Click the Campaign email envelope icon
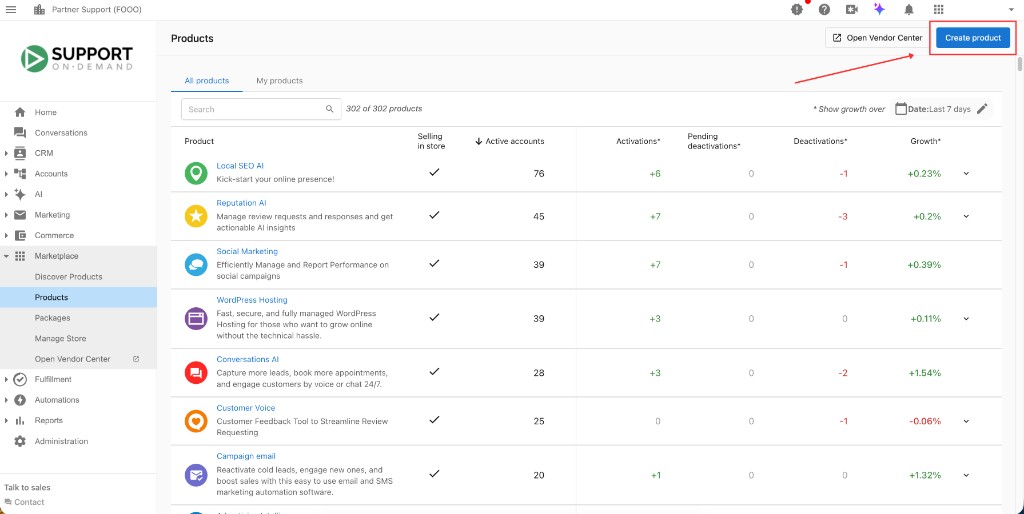The height and width of the screenshot is (514, 1024). click(x=196, y=475)
